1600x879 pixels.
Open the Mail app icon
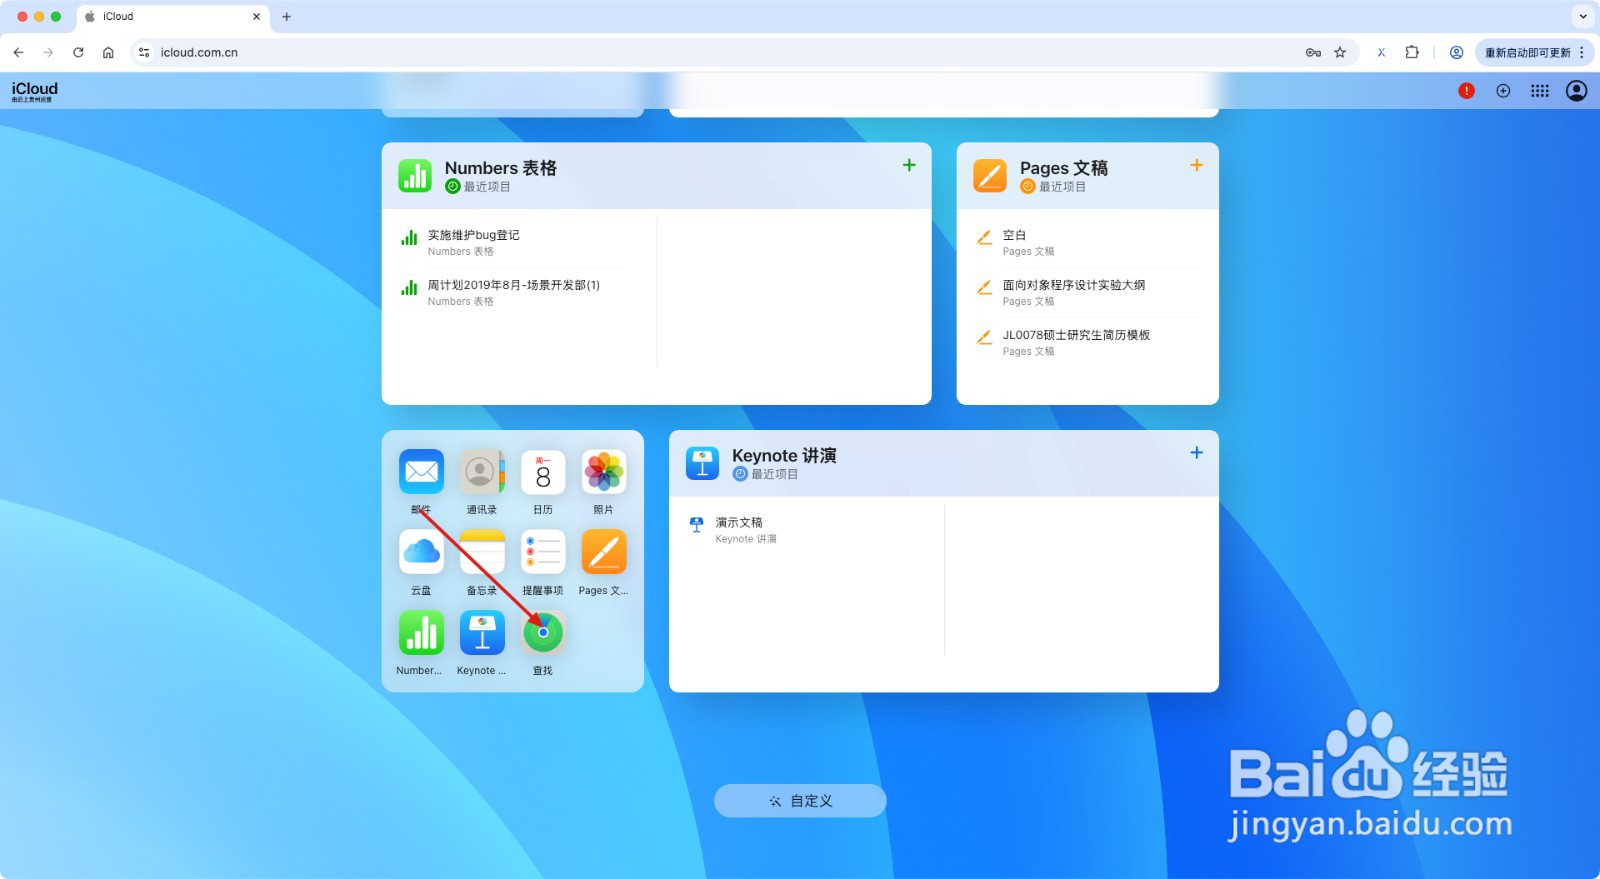pos(421,472)
